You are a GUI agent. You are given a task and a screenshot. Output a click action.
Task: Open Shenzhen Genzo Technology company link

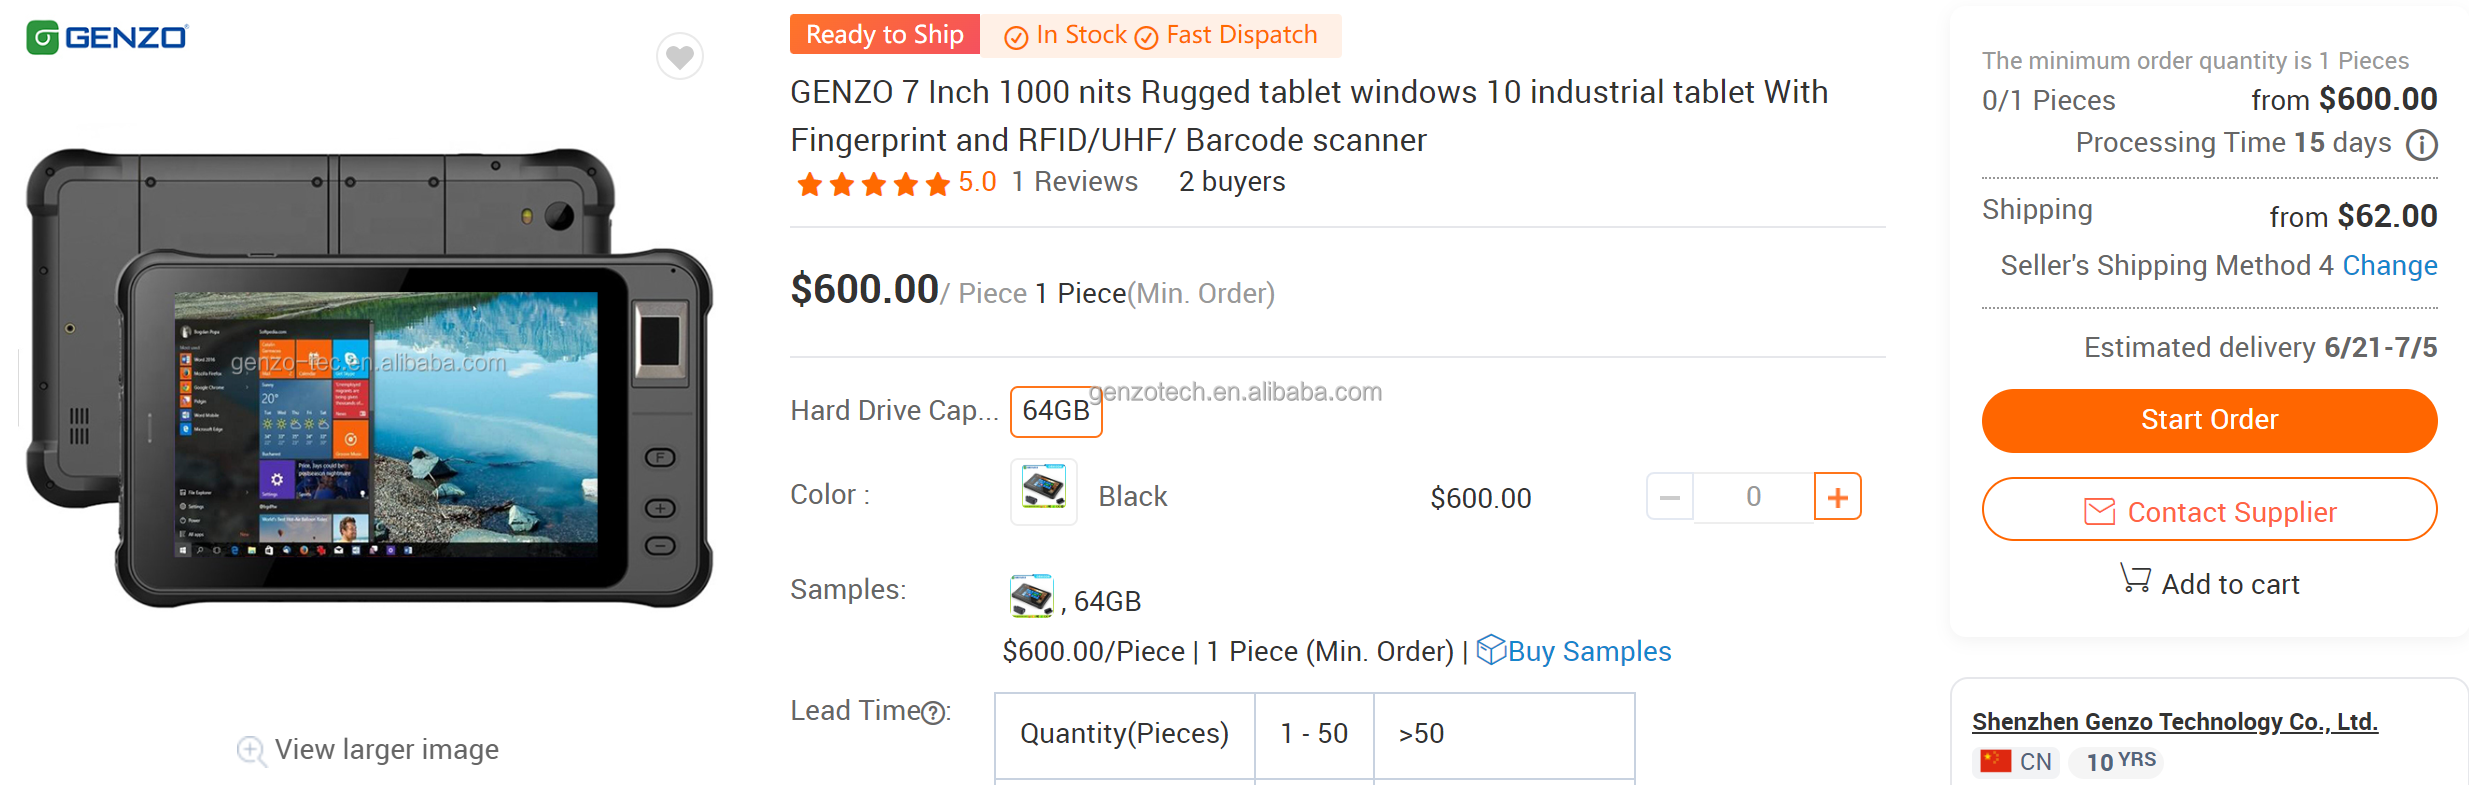point(2174,722)
